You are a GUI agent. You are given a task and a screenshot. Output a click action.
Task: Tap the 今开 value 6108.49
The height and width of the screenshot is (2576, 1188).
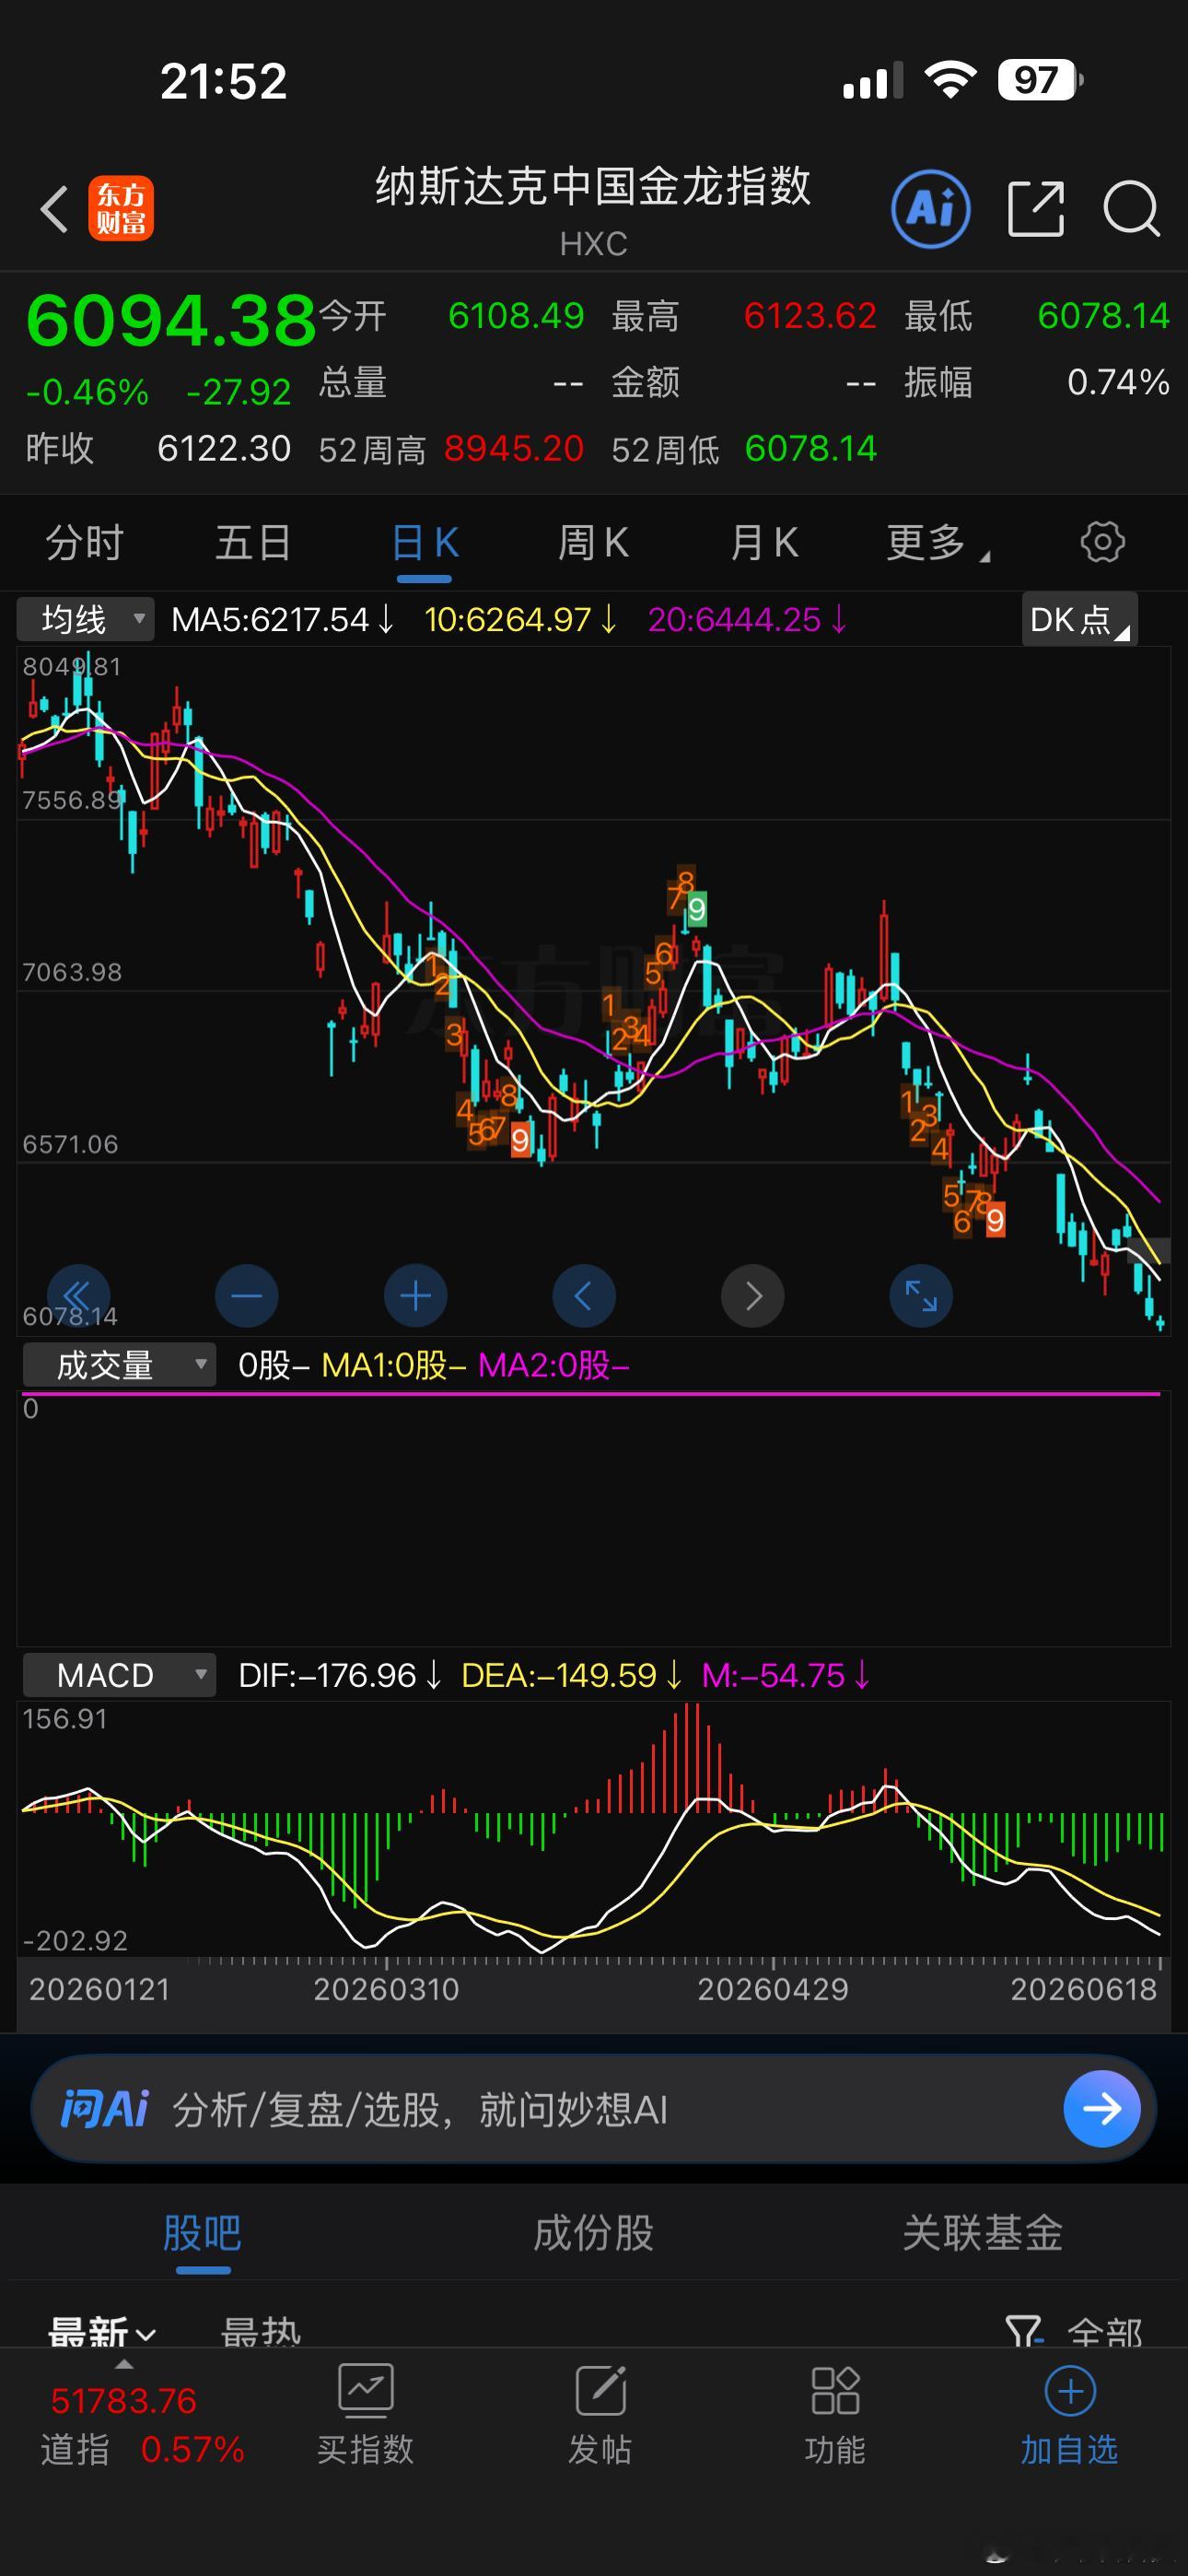516,316
